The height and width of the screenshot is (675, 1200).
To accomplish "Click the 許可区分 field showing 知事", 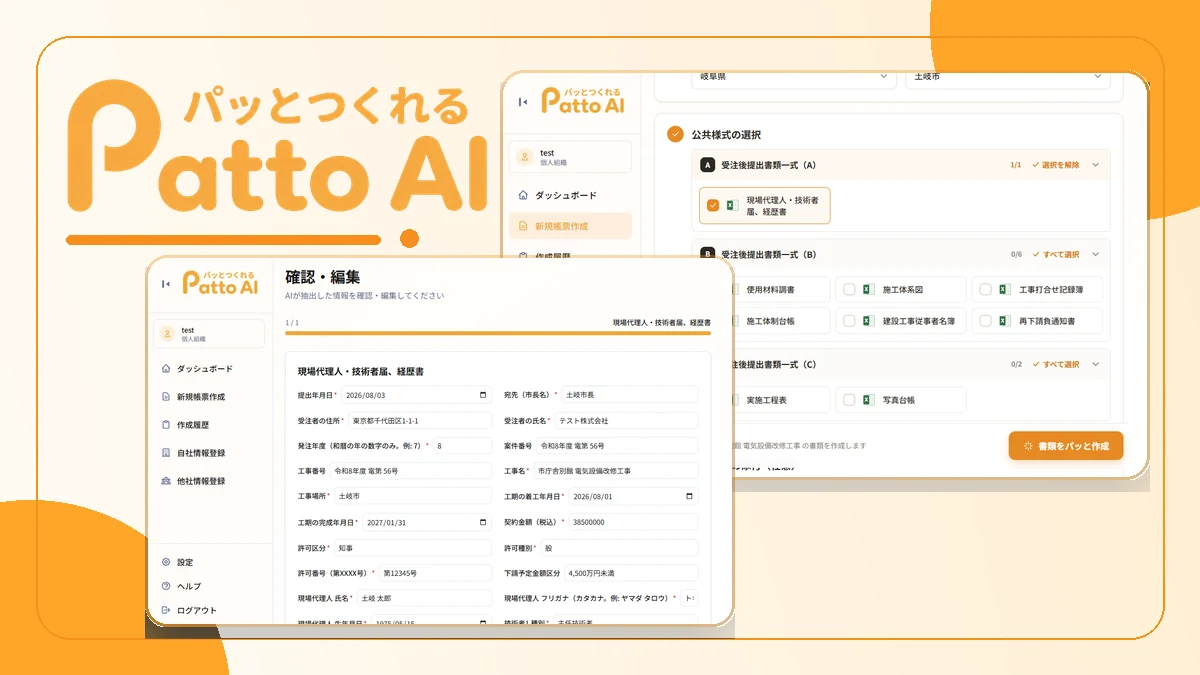I will click(413, 548).
